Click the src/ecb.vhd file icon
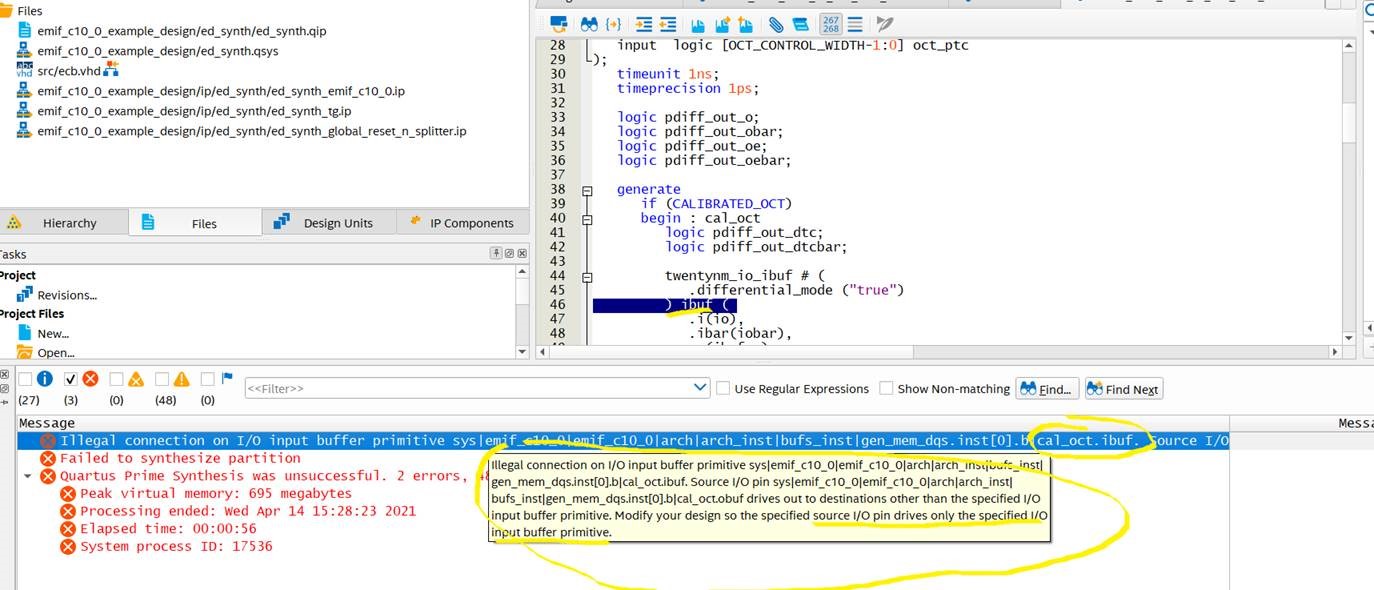This screenshot has width=1374, height=590. [25, 70]
